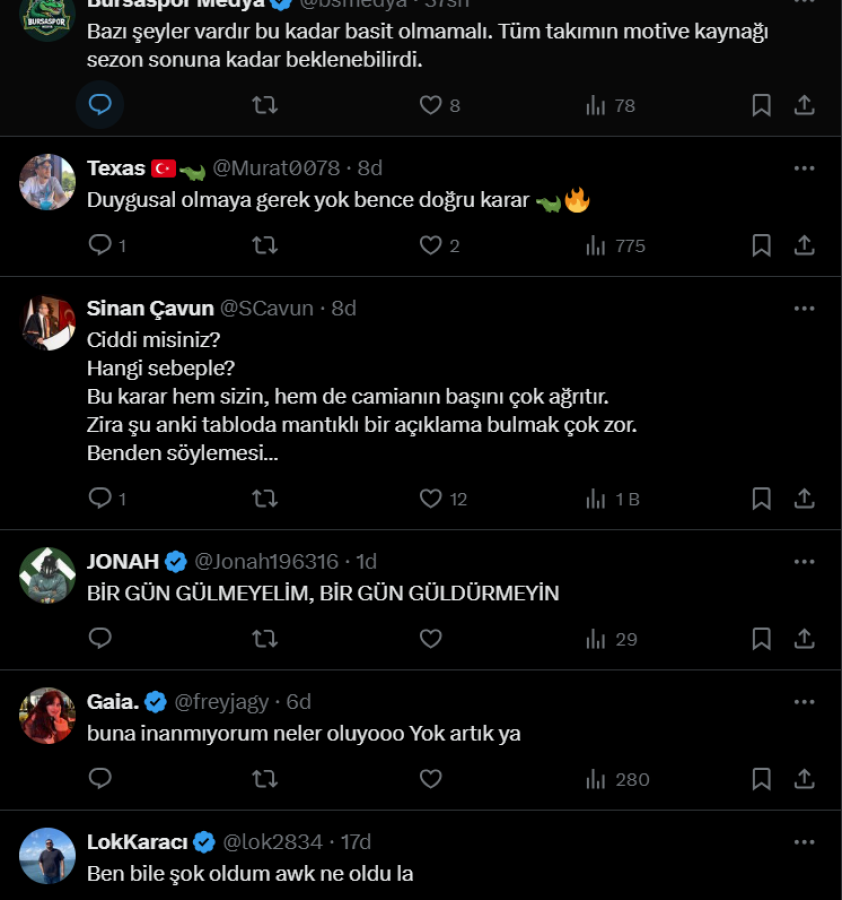Click Texas user's avatar
This screenshot has height=900, width=842.
pos(48,182)
